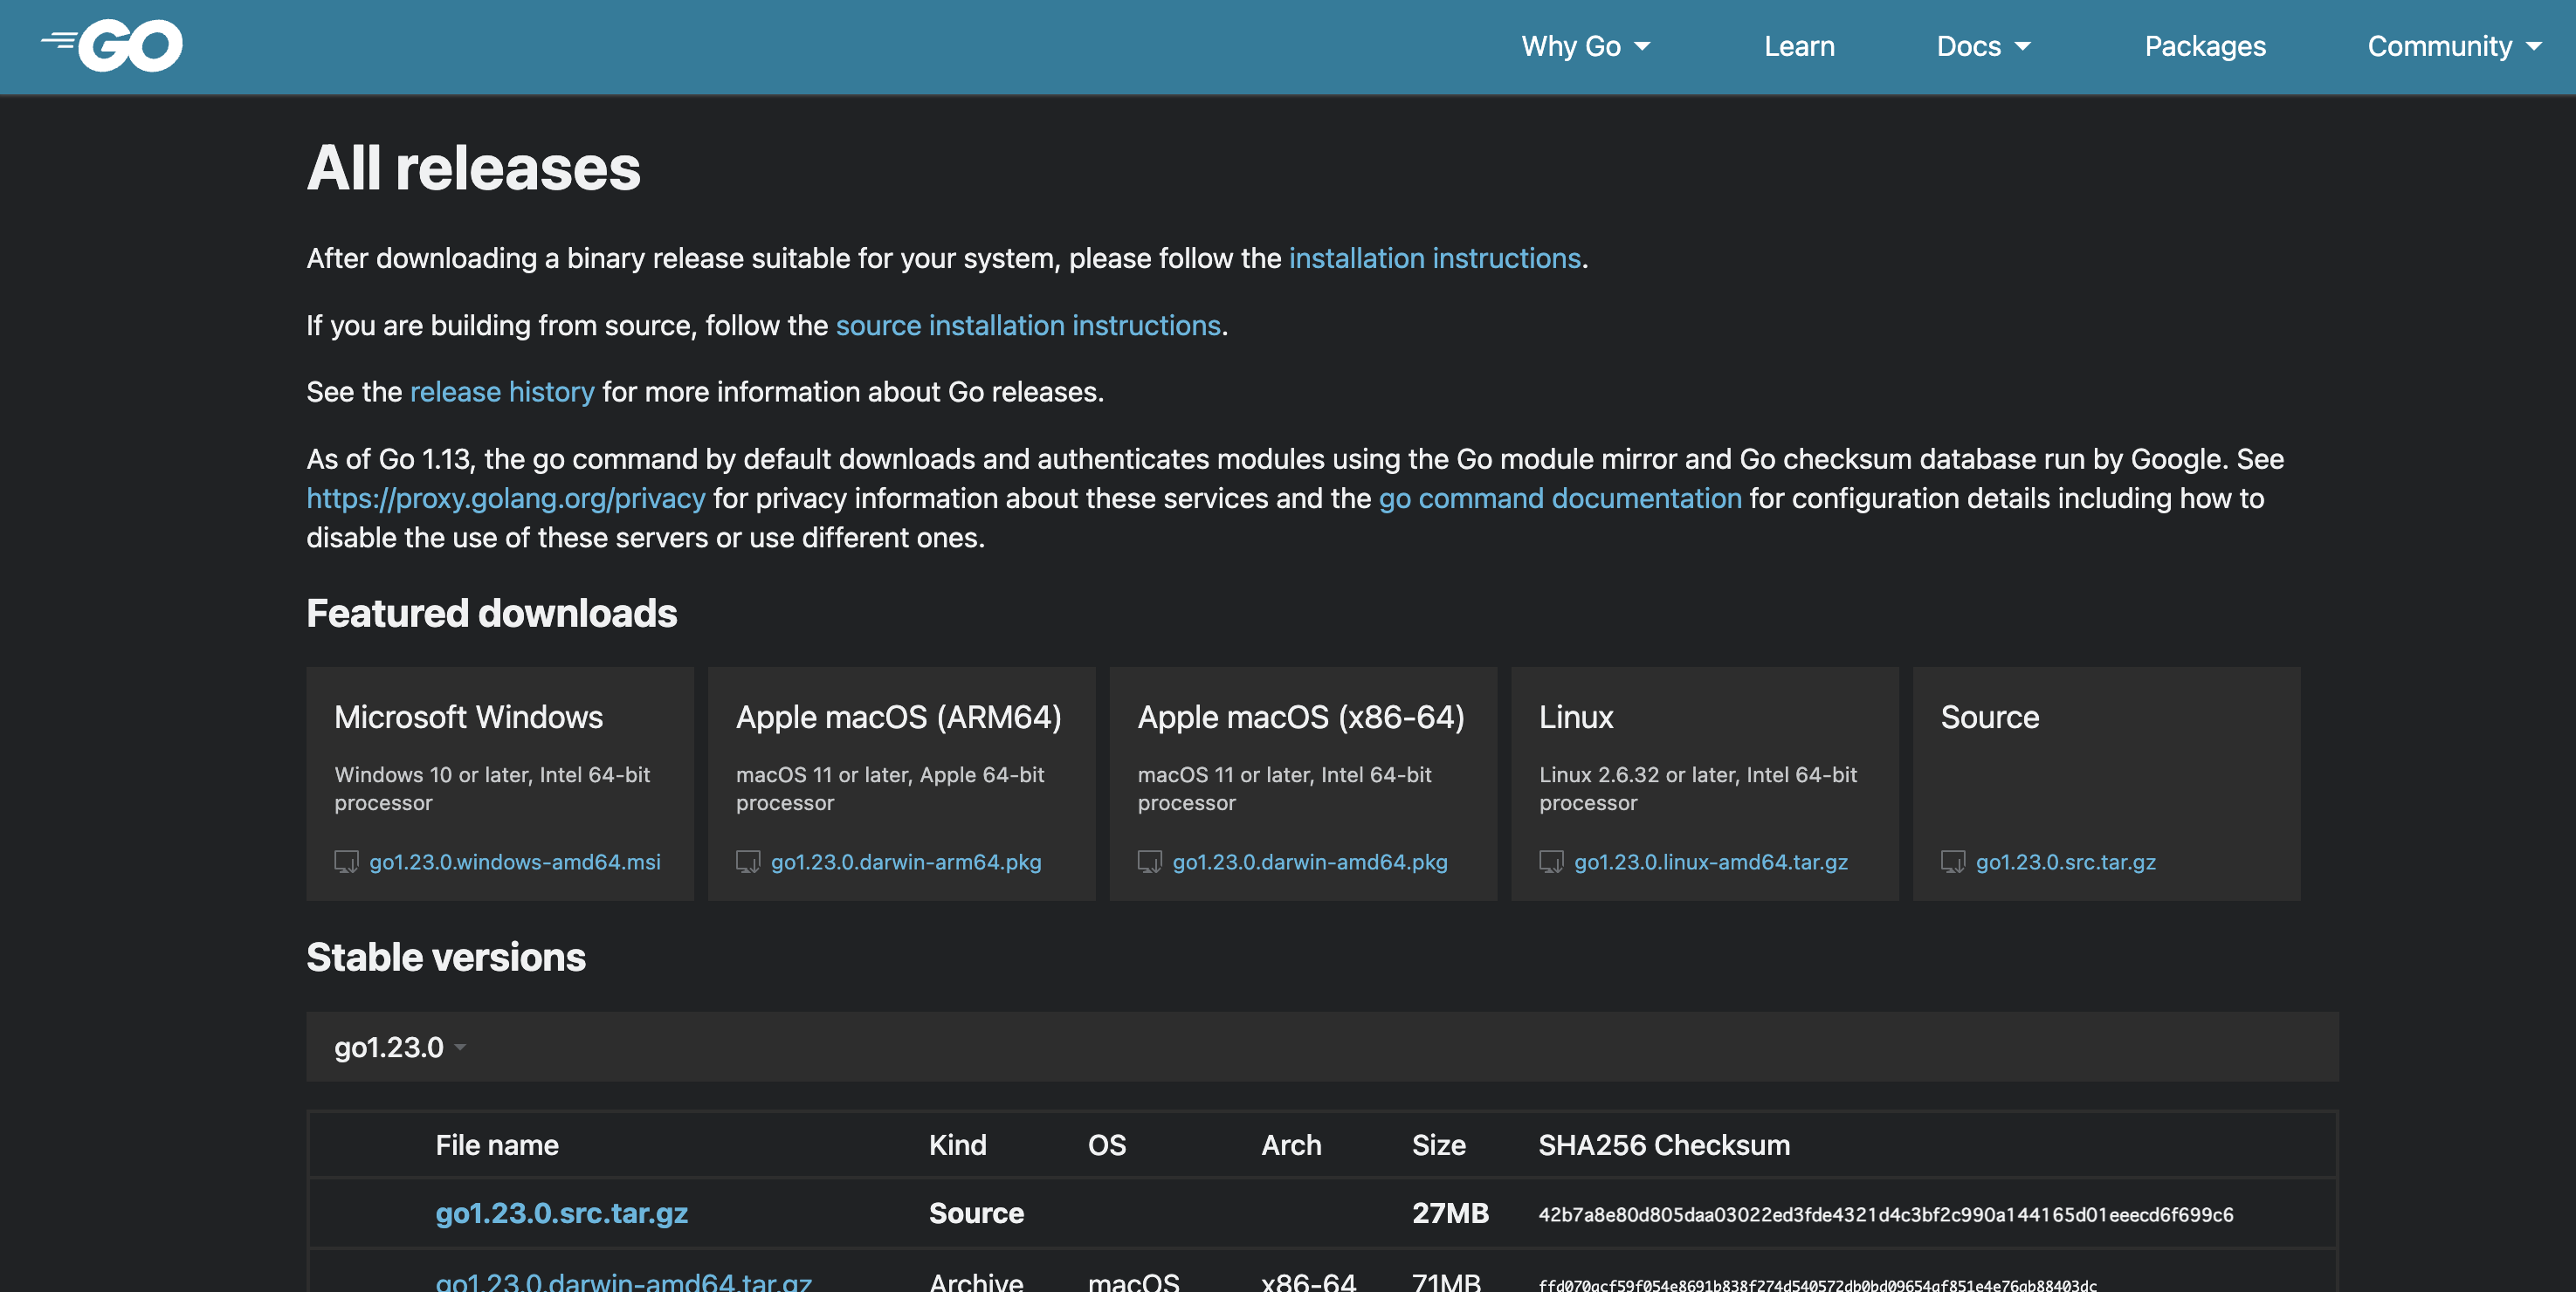Click download icon in Source card
2576x1292 pixels.
[1952, 861]
